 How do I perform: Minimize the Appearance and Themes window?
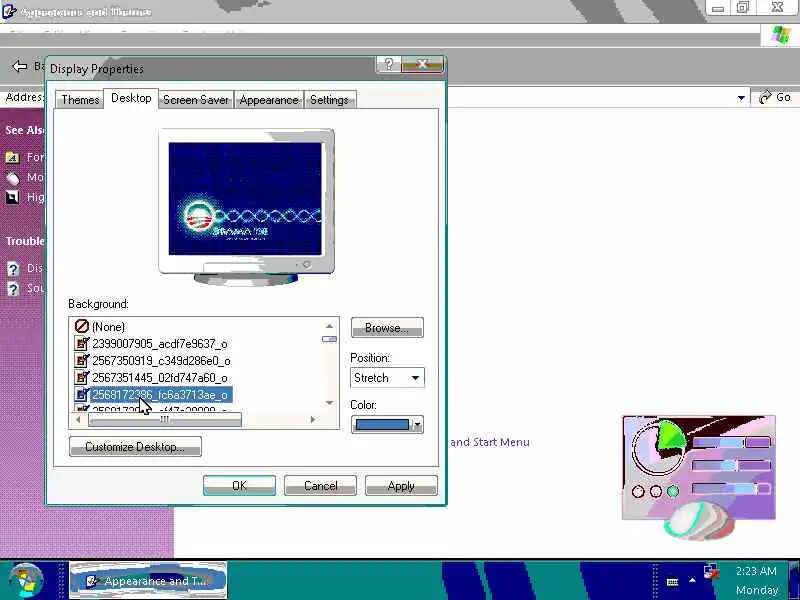click(x=718, y=8)
